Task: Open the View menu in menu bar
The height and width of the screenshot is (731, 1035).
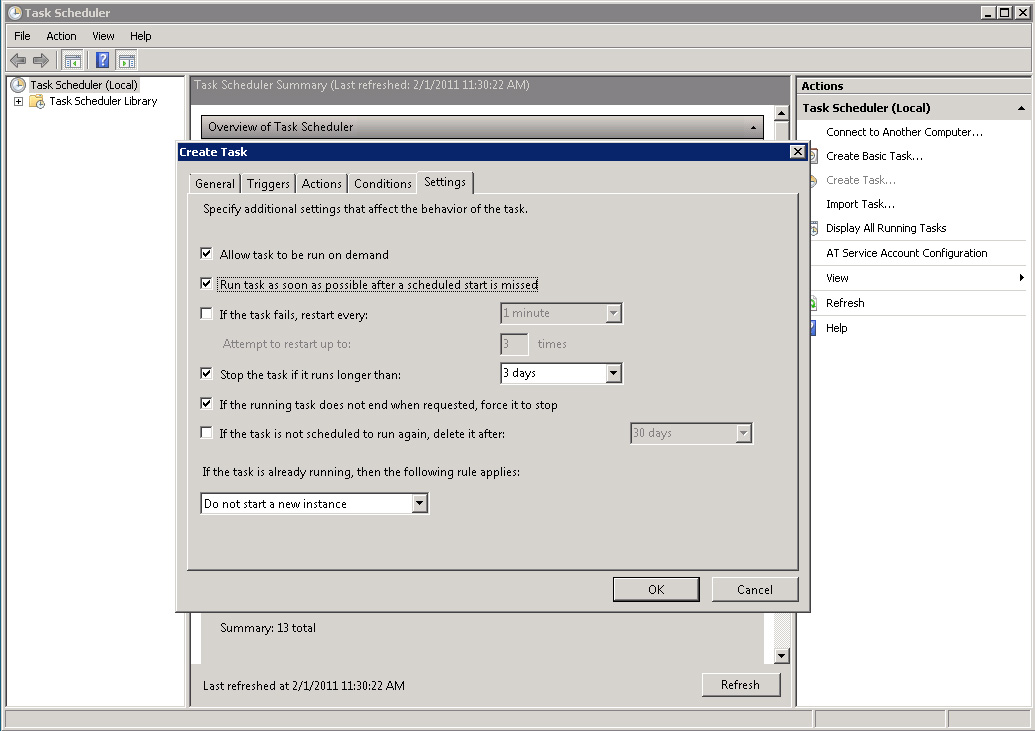Action: pos(103,36)
